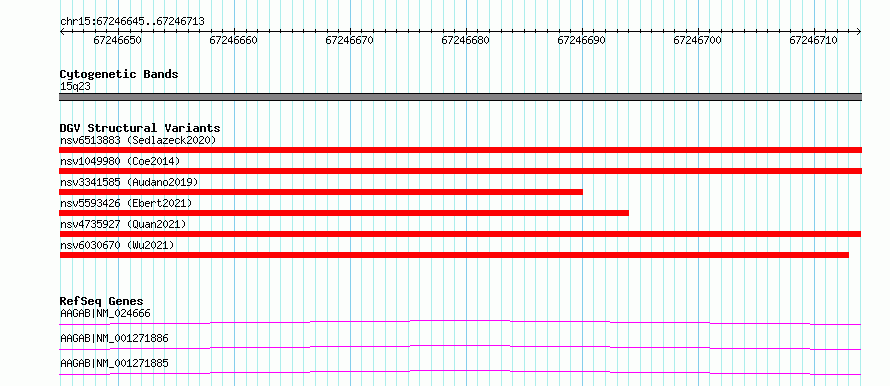Open transcript AAGAB|NM_024666 label

105,313
